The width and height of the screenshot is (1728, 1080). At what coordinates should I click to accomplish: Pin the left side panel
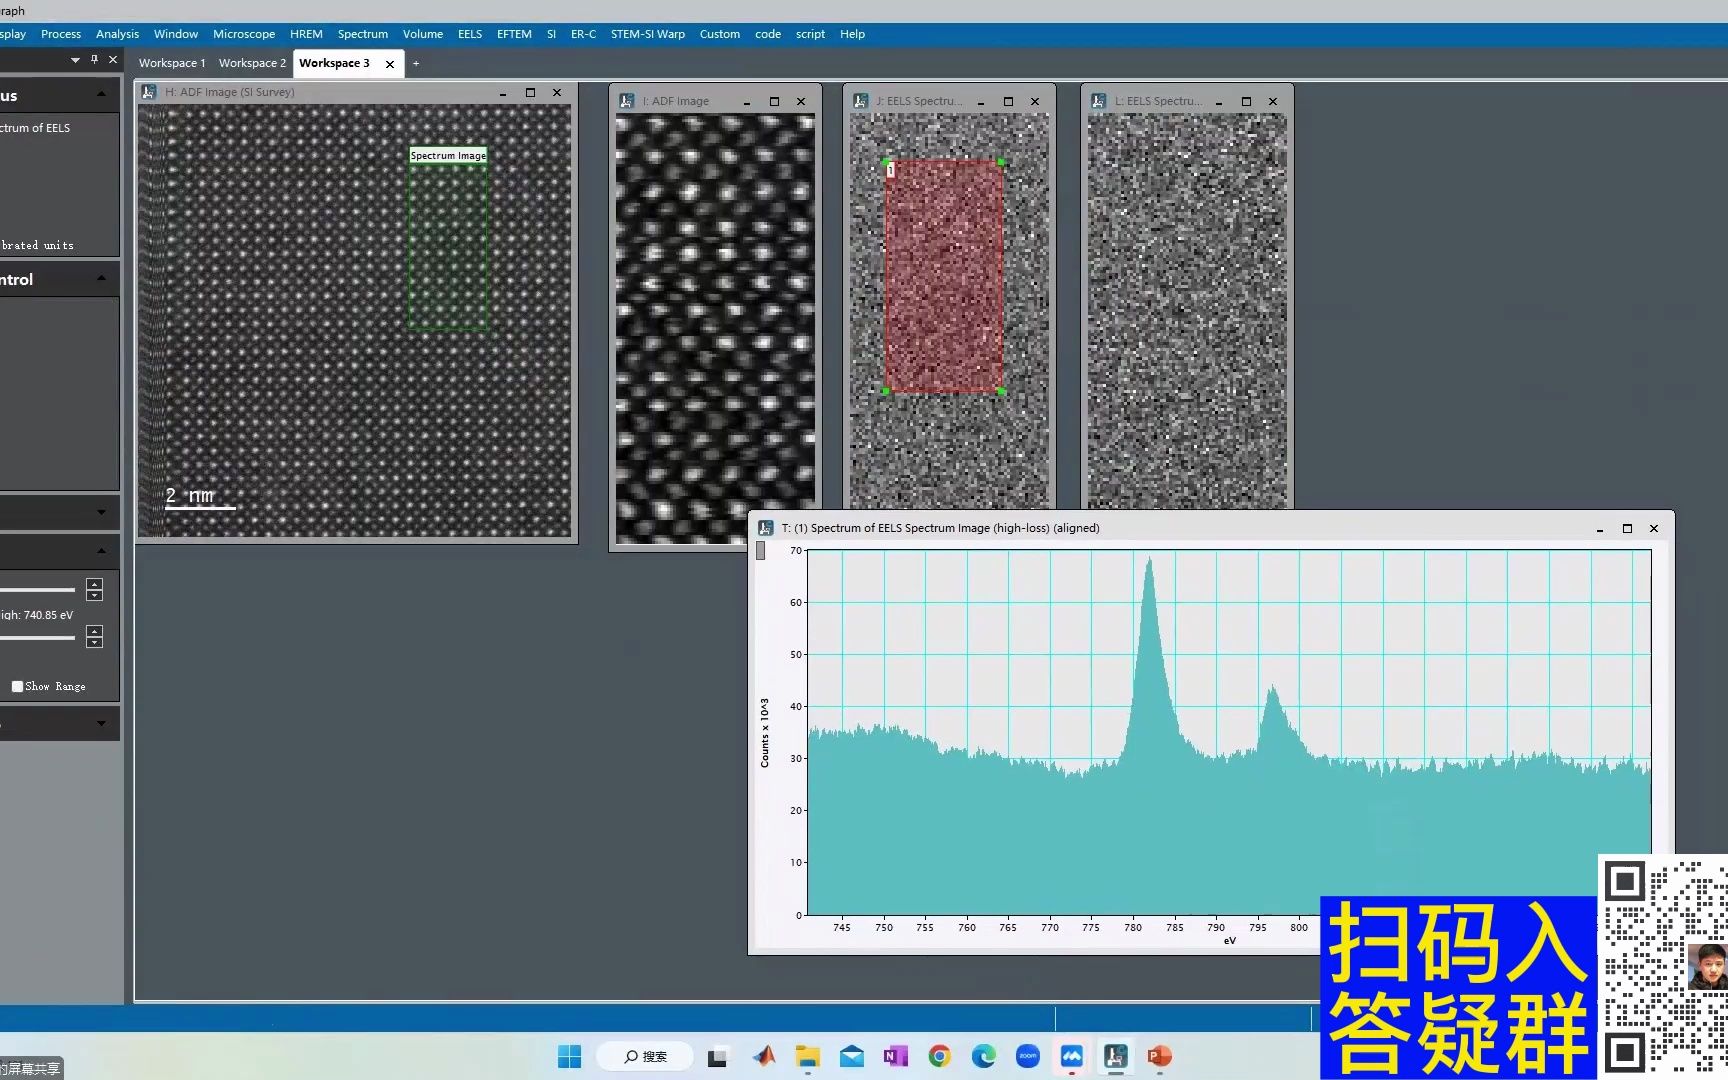[94, 60]
